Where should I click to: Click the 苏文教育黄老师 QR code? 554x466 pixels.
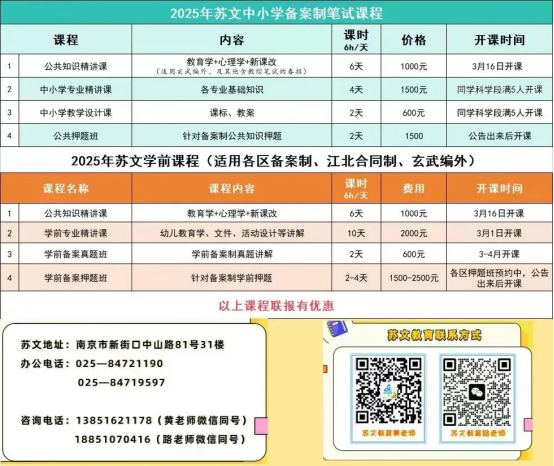pyautogui.click(x=388, y=390)
